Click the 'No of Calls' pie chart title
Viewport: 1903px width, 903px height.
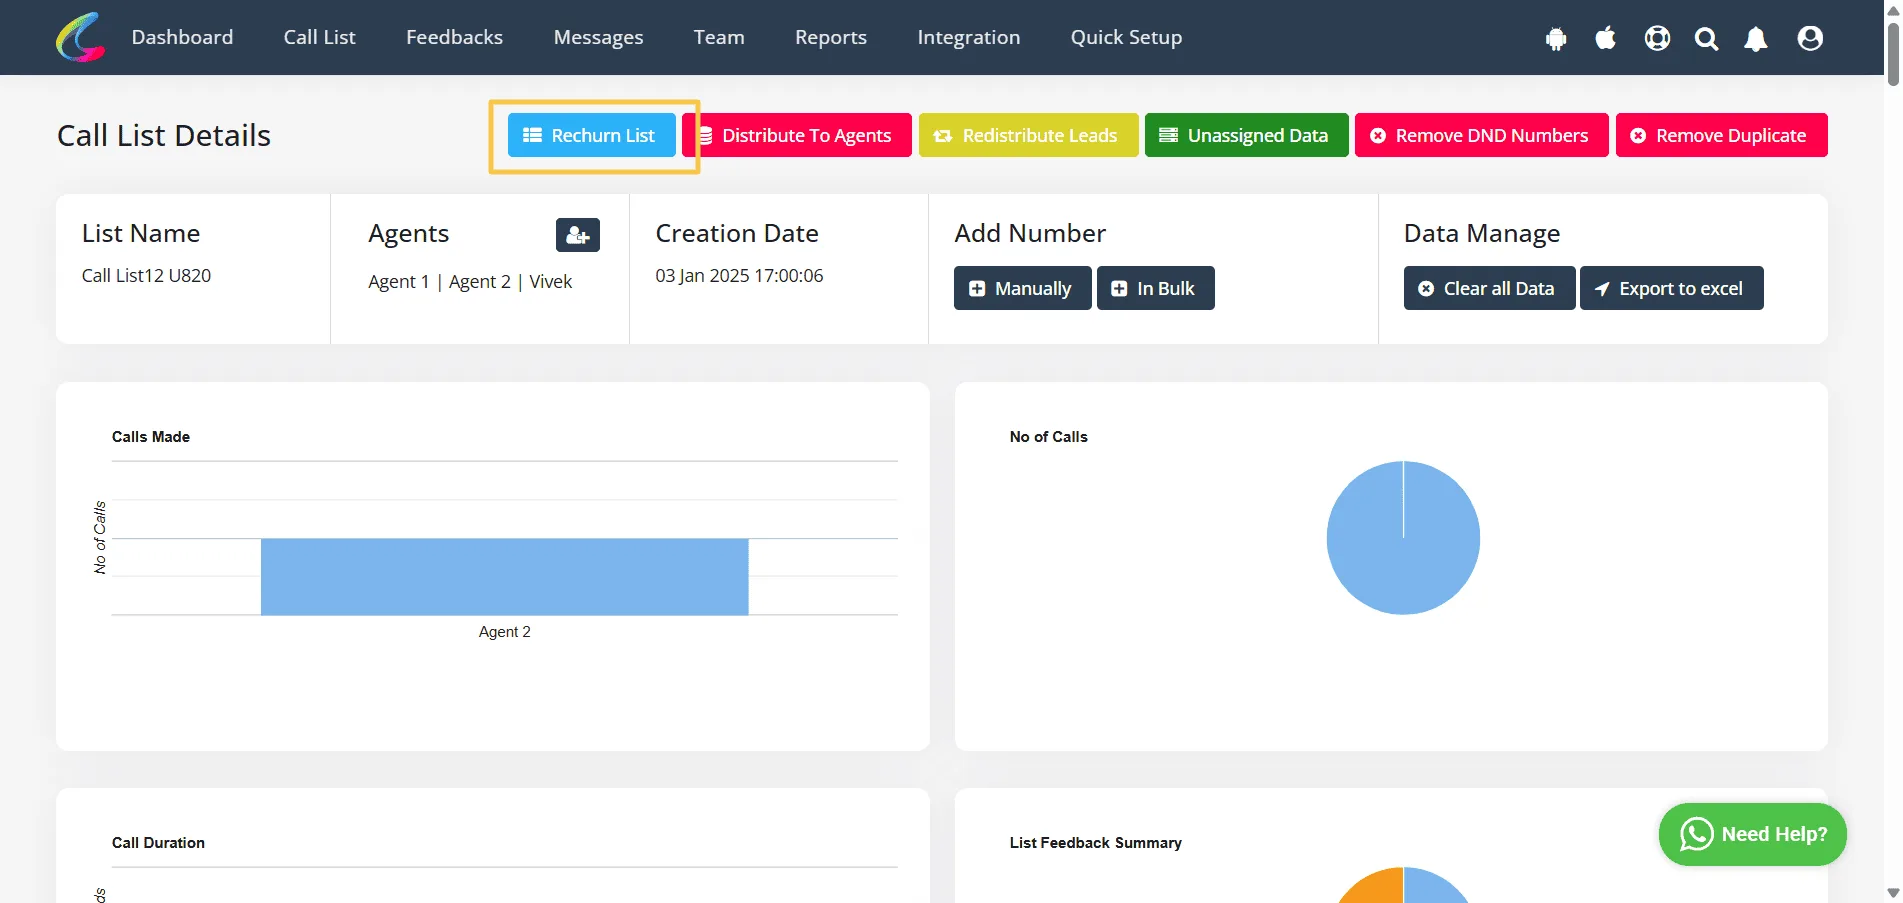1048,437
